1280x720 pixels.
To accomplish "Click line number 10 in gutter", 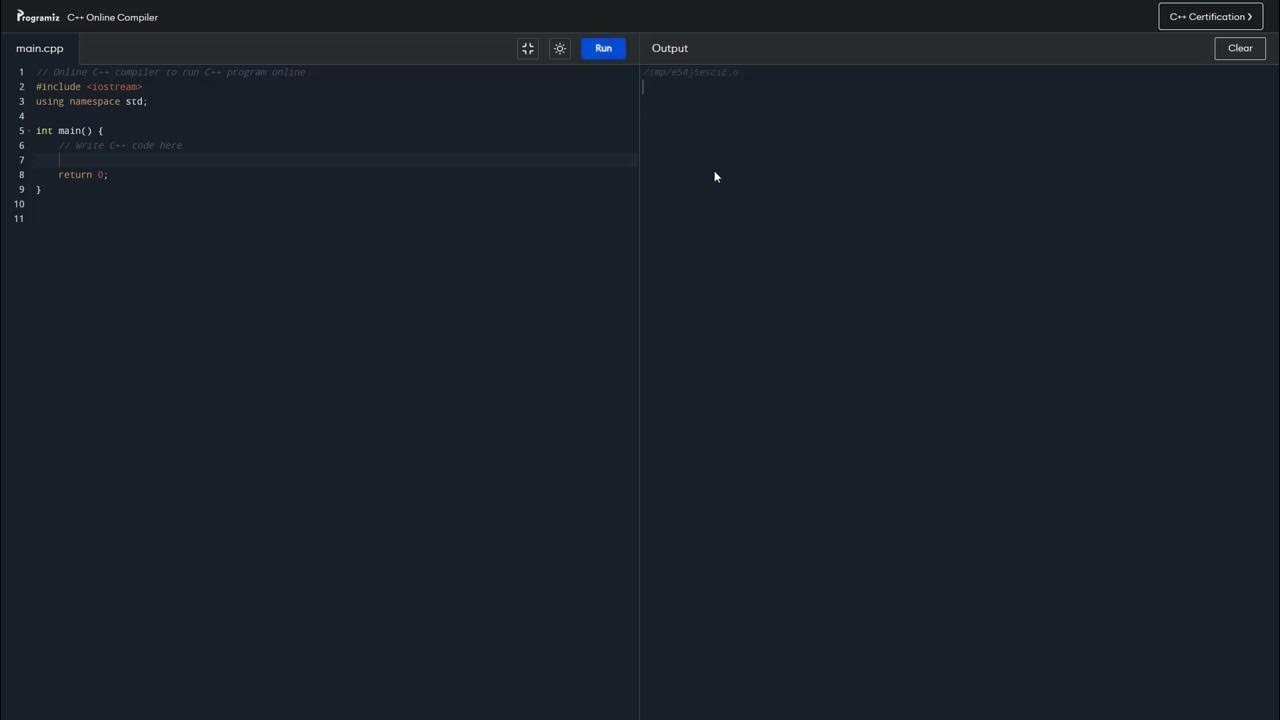I will point(19,204).
